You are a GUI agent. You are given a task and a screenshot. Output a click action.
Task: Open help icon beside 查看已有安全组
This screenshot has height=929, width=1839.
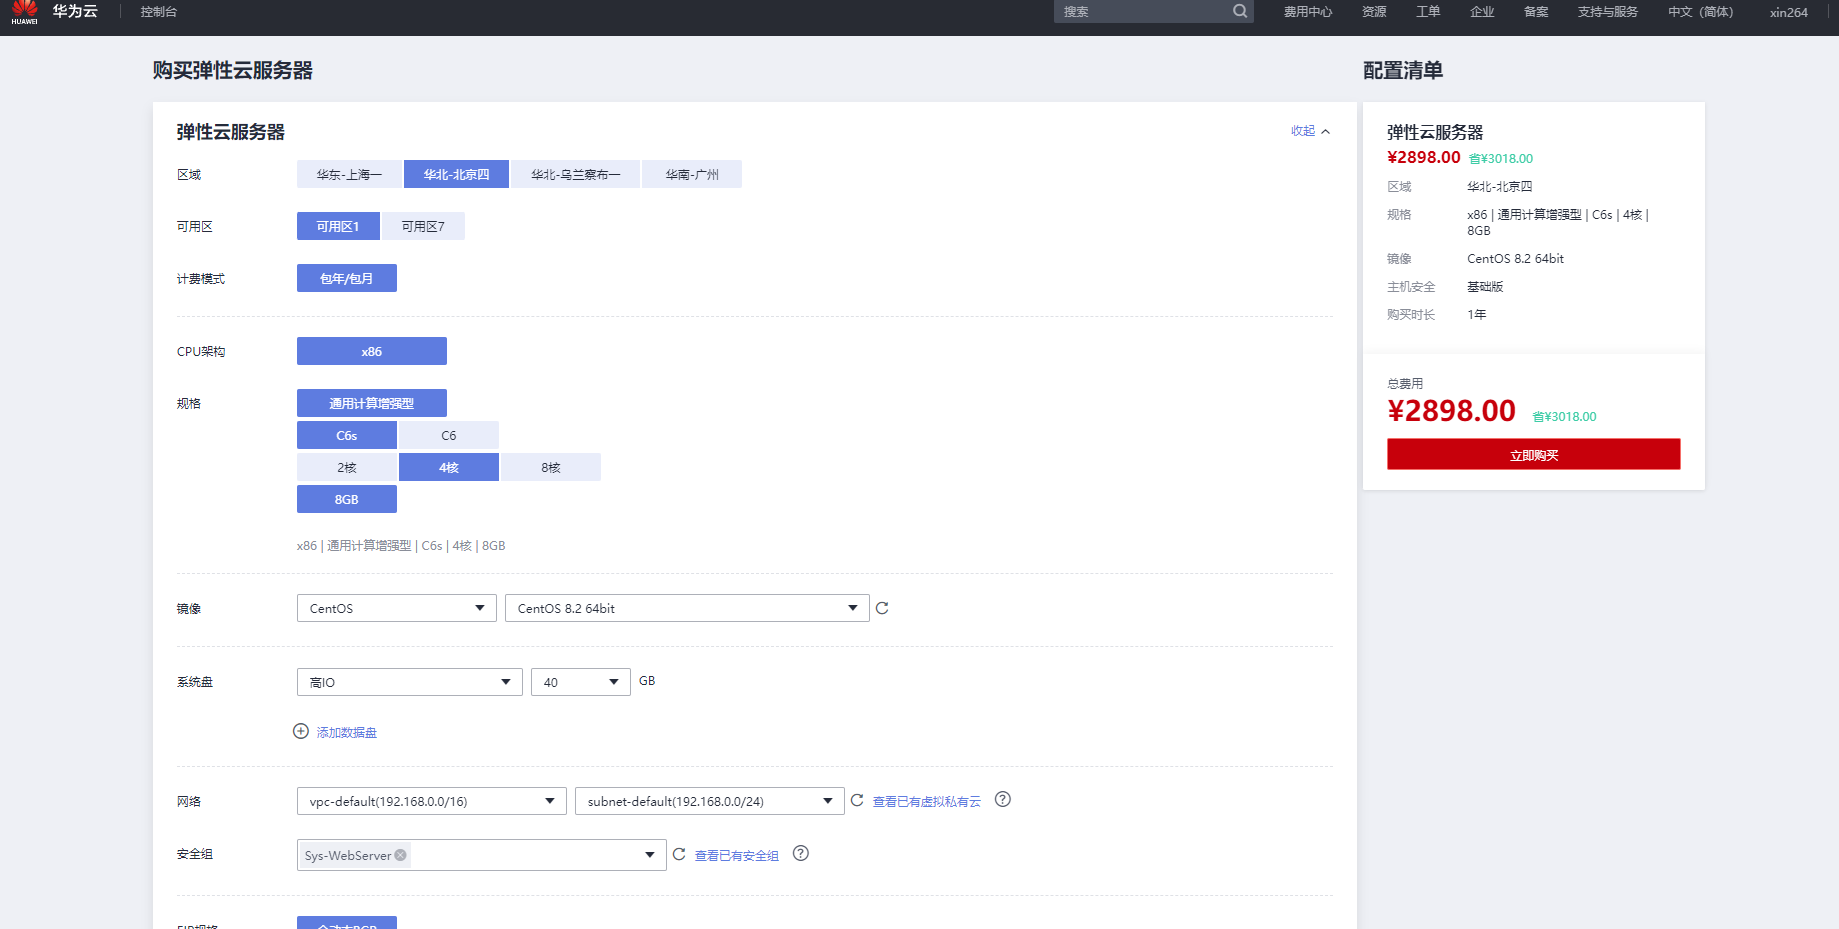point(801,853)
